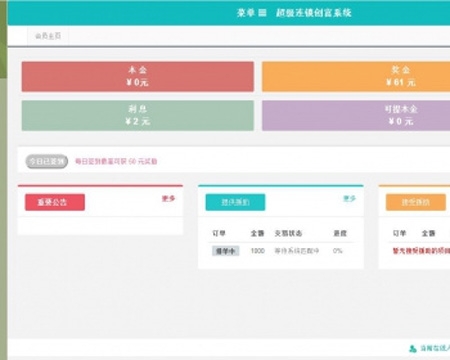The width and height of the screenshot is (450, 360).
Task: Open 更多 link in announcements panel
Action: click(169, 198)
